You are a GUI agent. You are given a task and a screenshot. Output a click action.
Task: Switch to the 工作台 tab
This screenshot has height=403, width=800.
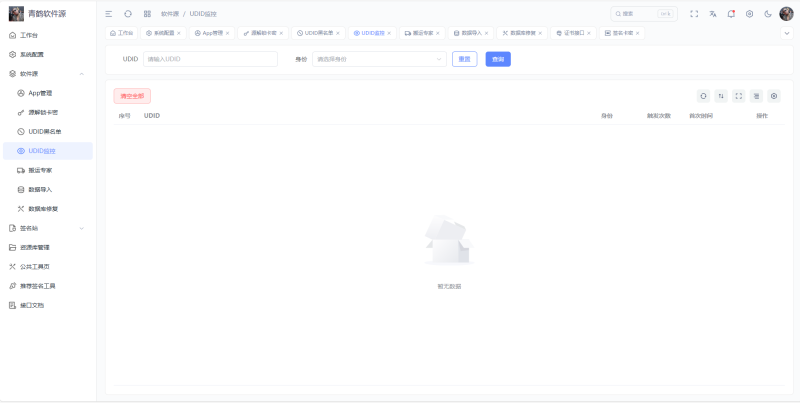(121, 33)
